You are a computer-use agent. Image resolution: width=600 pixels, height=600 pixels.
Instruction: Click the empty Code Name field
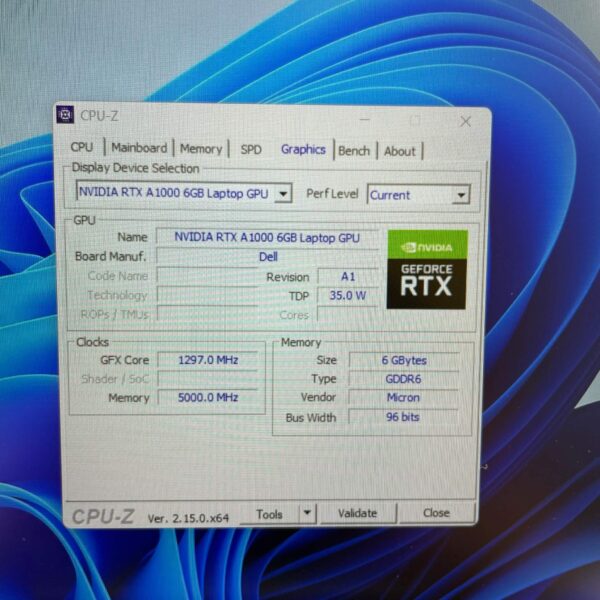tap(207, 276)
